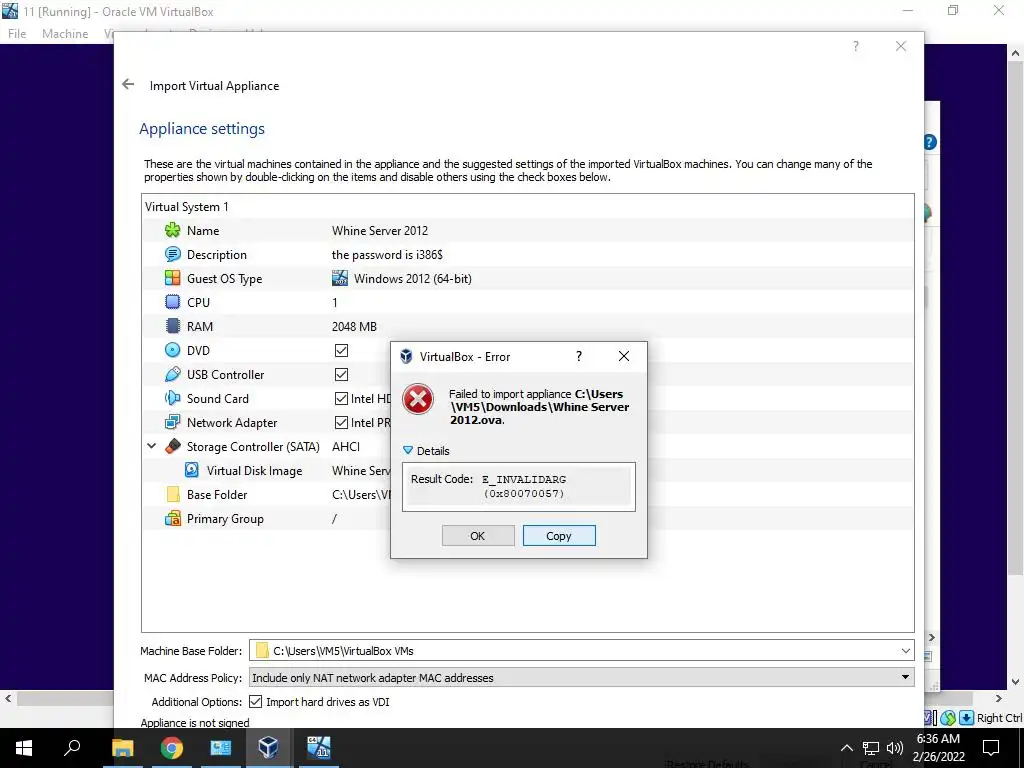Click the USB Controller icon

coord(172,374)
